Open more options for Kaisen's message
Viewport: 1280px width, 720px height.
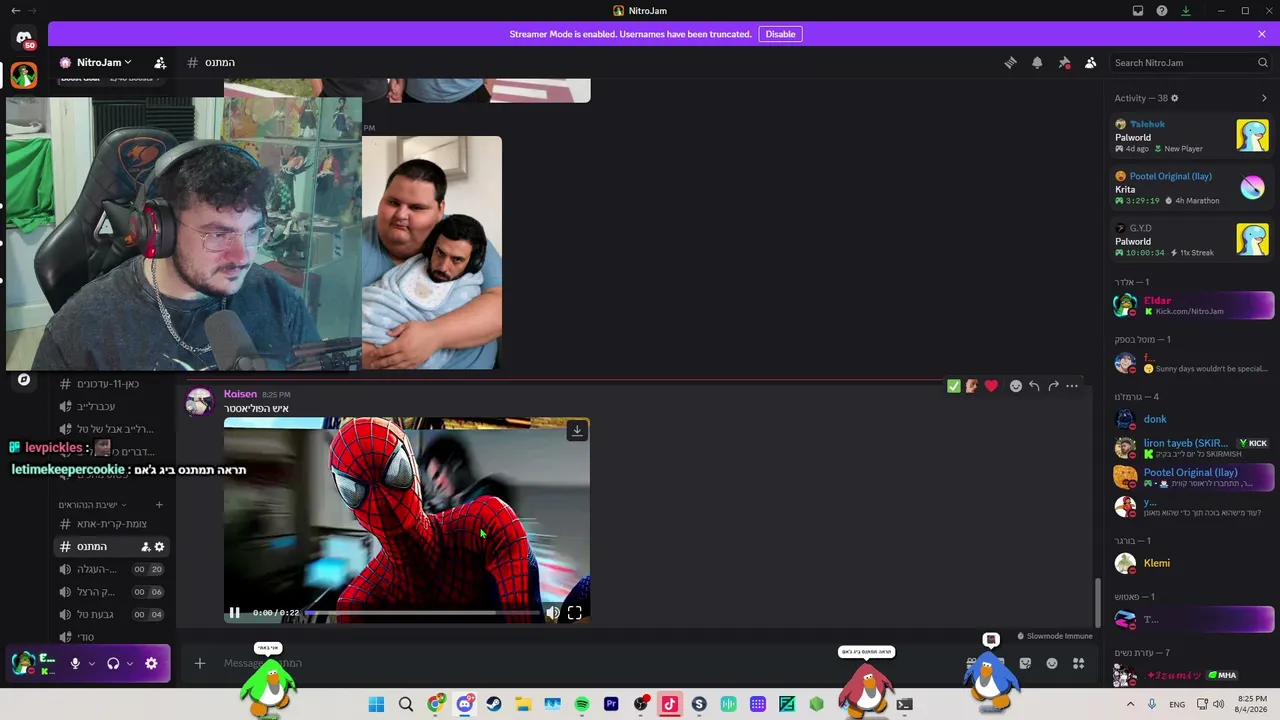(1072, 386)
